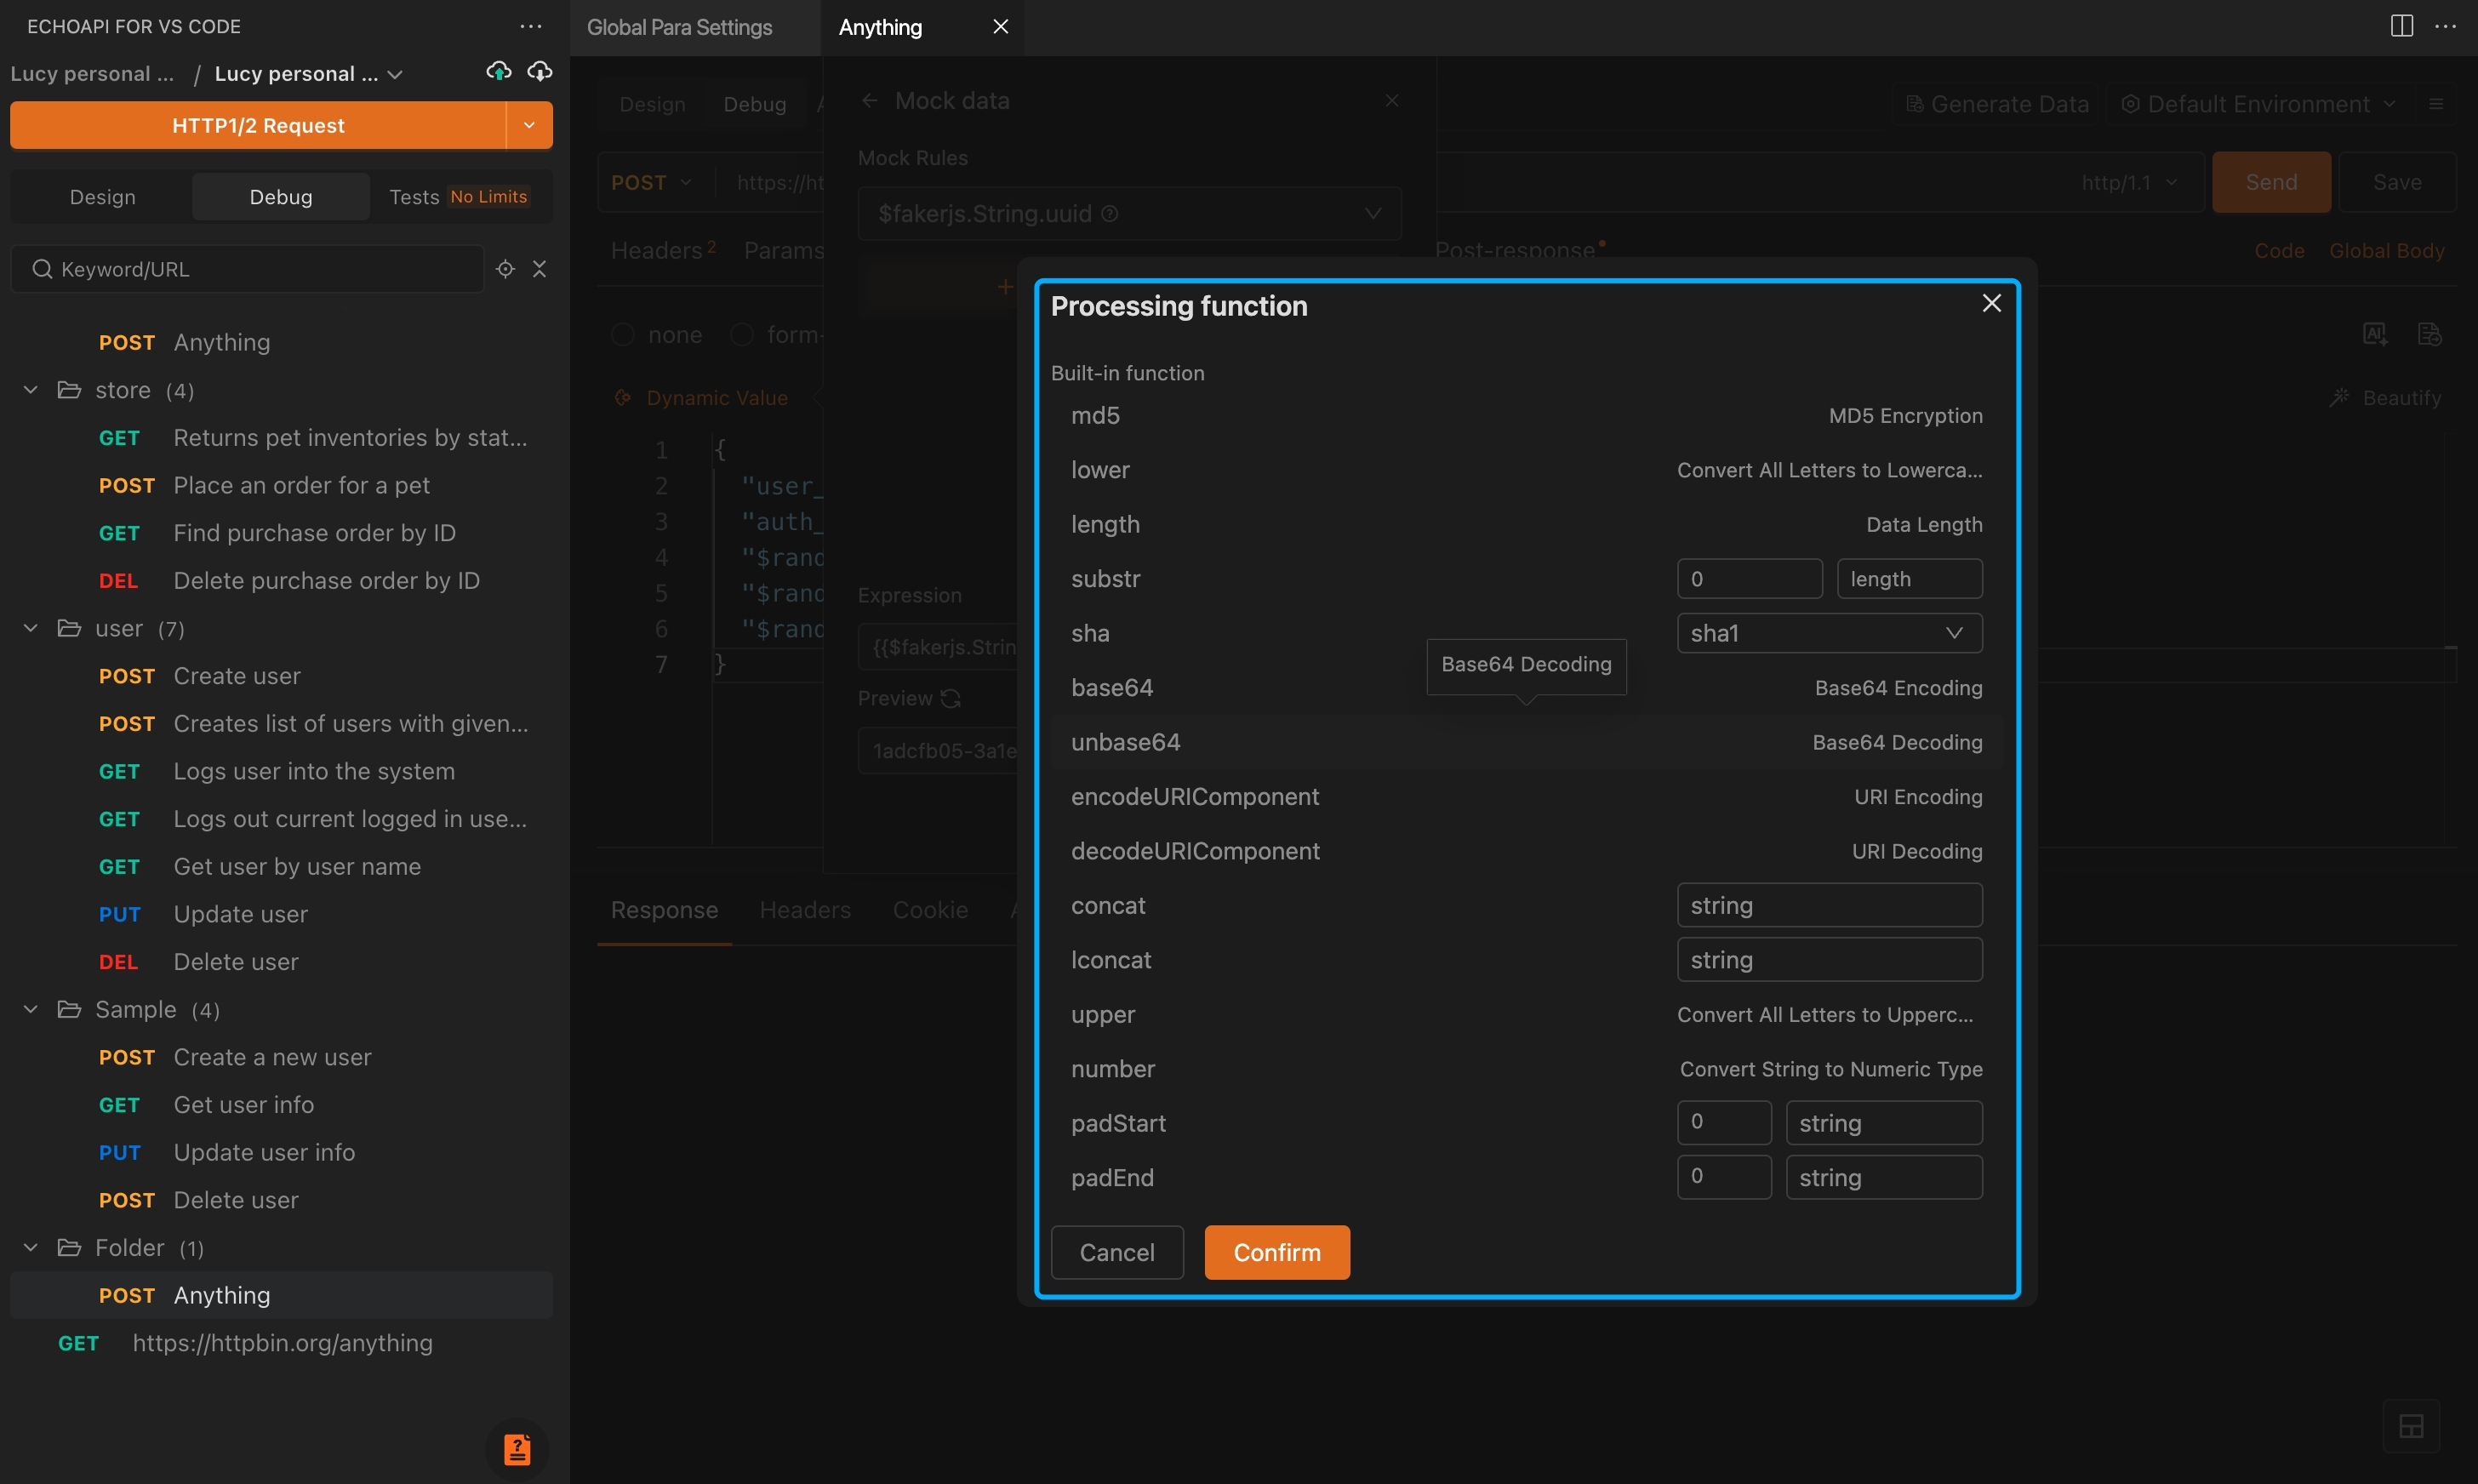Collapse the store folder
This screenshot has width=2478, height=1484.
[31, 390]
